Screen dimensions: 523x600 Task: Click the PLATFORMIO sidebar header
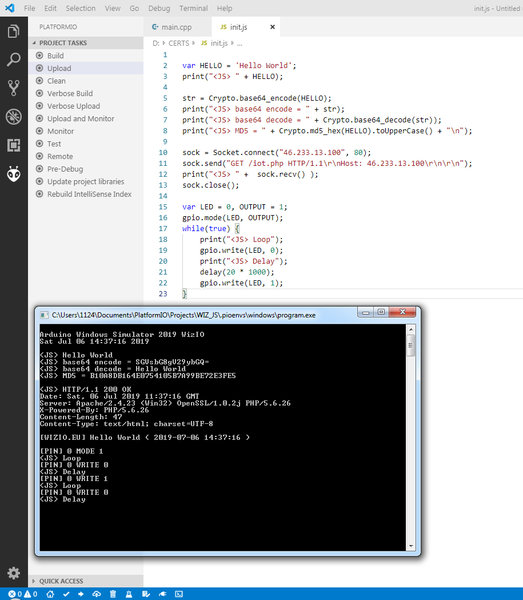point(58,27)
